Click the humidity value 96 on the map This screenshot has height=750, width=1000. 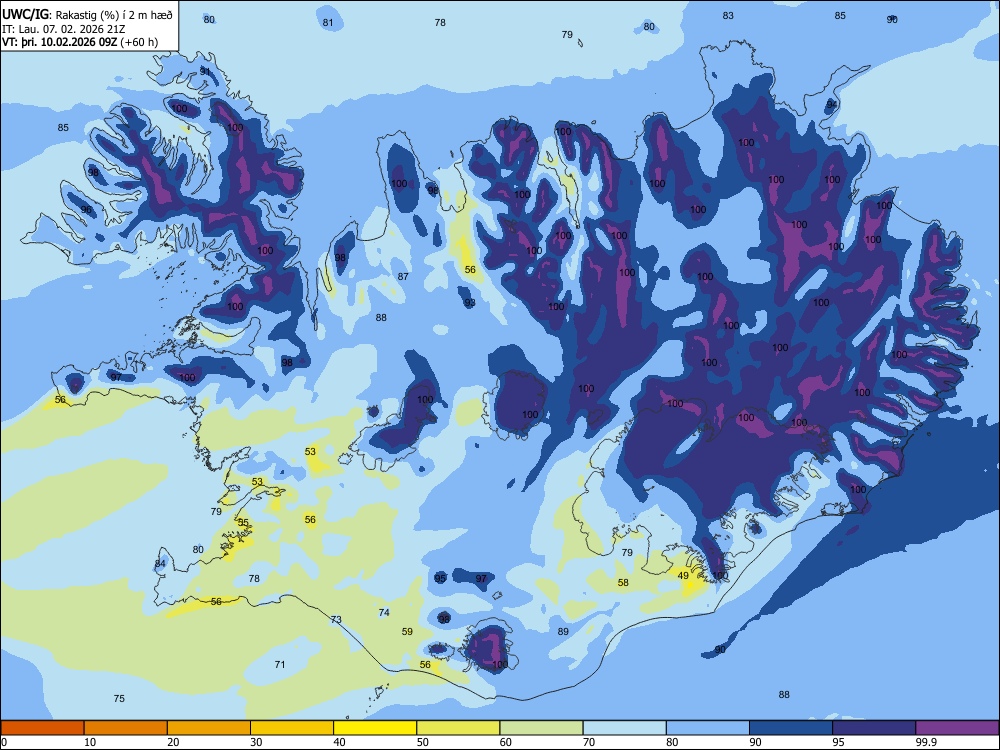(x=86, y=209)
